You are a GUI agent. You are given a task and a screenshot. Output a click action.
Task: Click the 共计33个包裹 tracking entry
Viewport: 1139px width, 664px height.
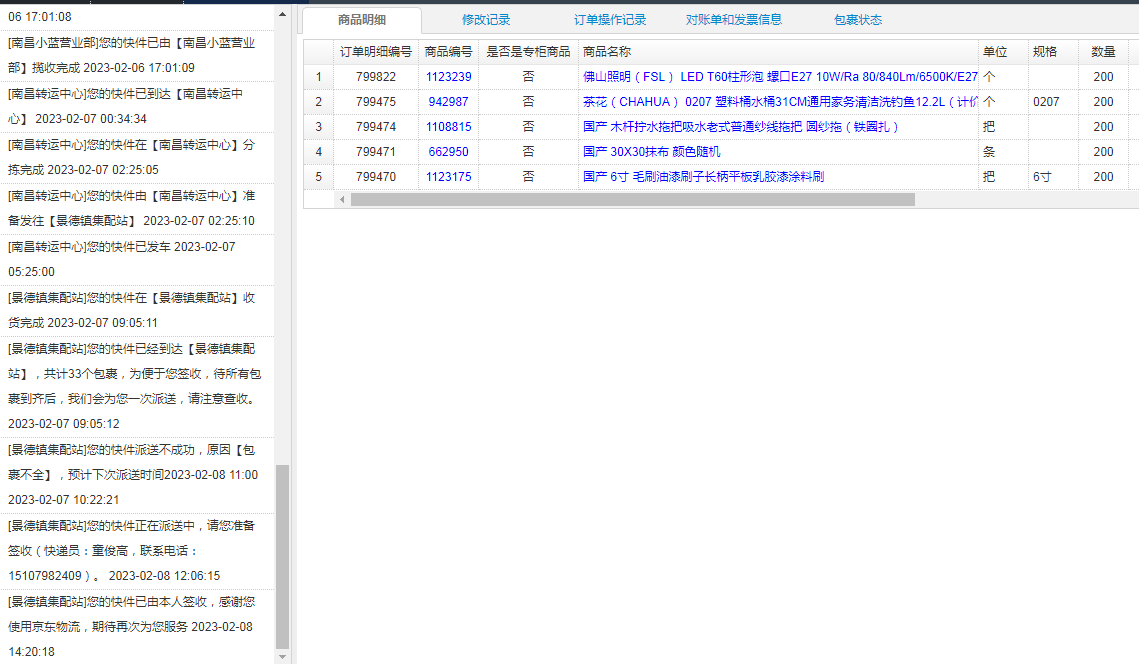137,386
